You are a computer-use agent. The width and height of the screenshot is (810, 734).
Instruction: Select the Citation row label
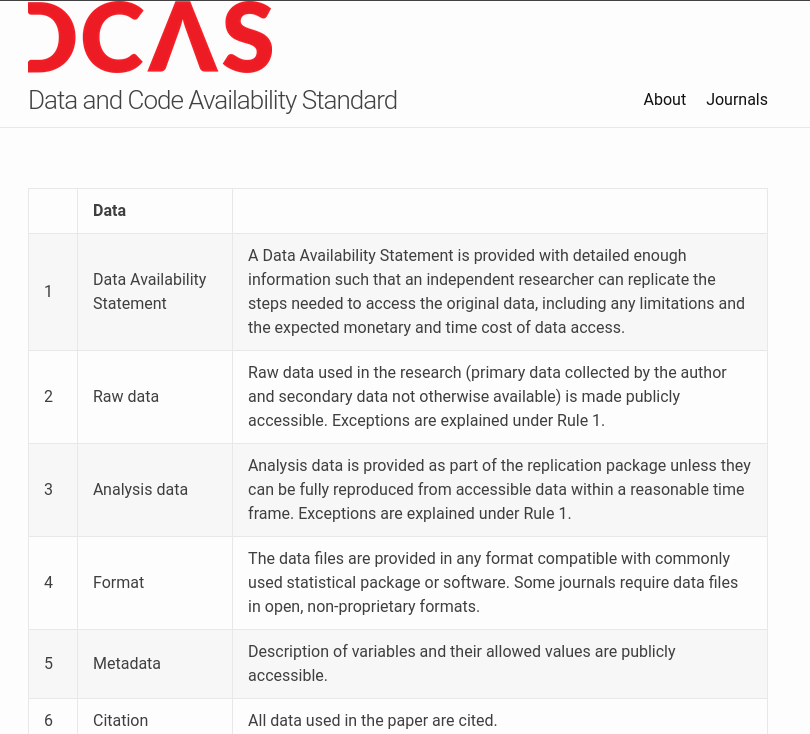pos(120,720)
